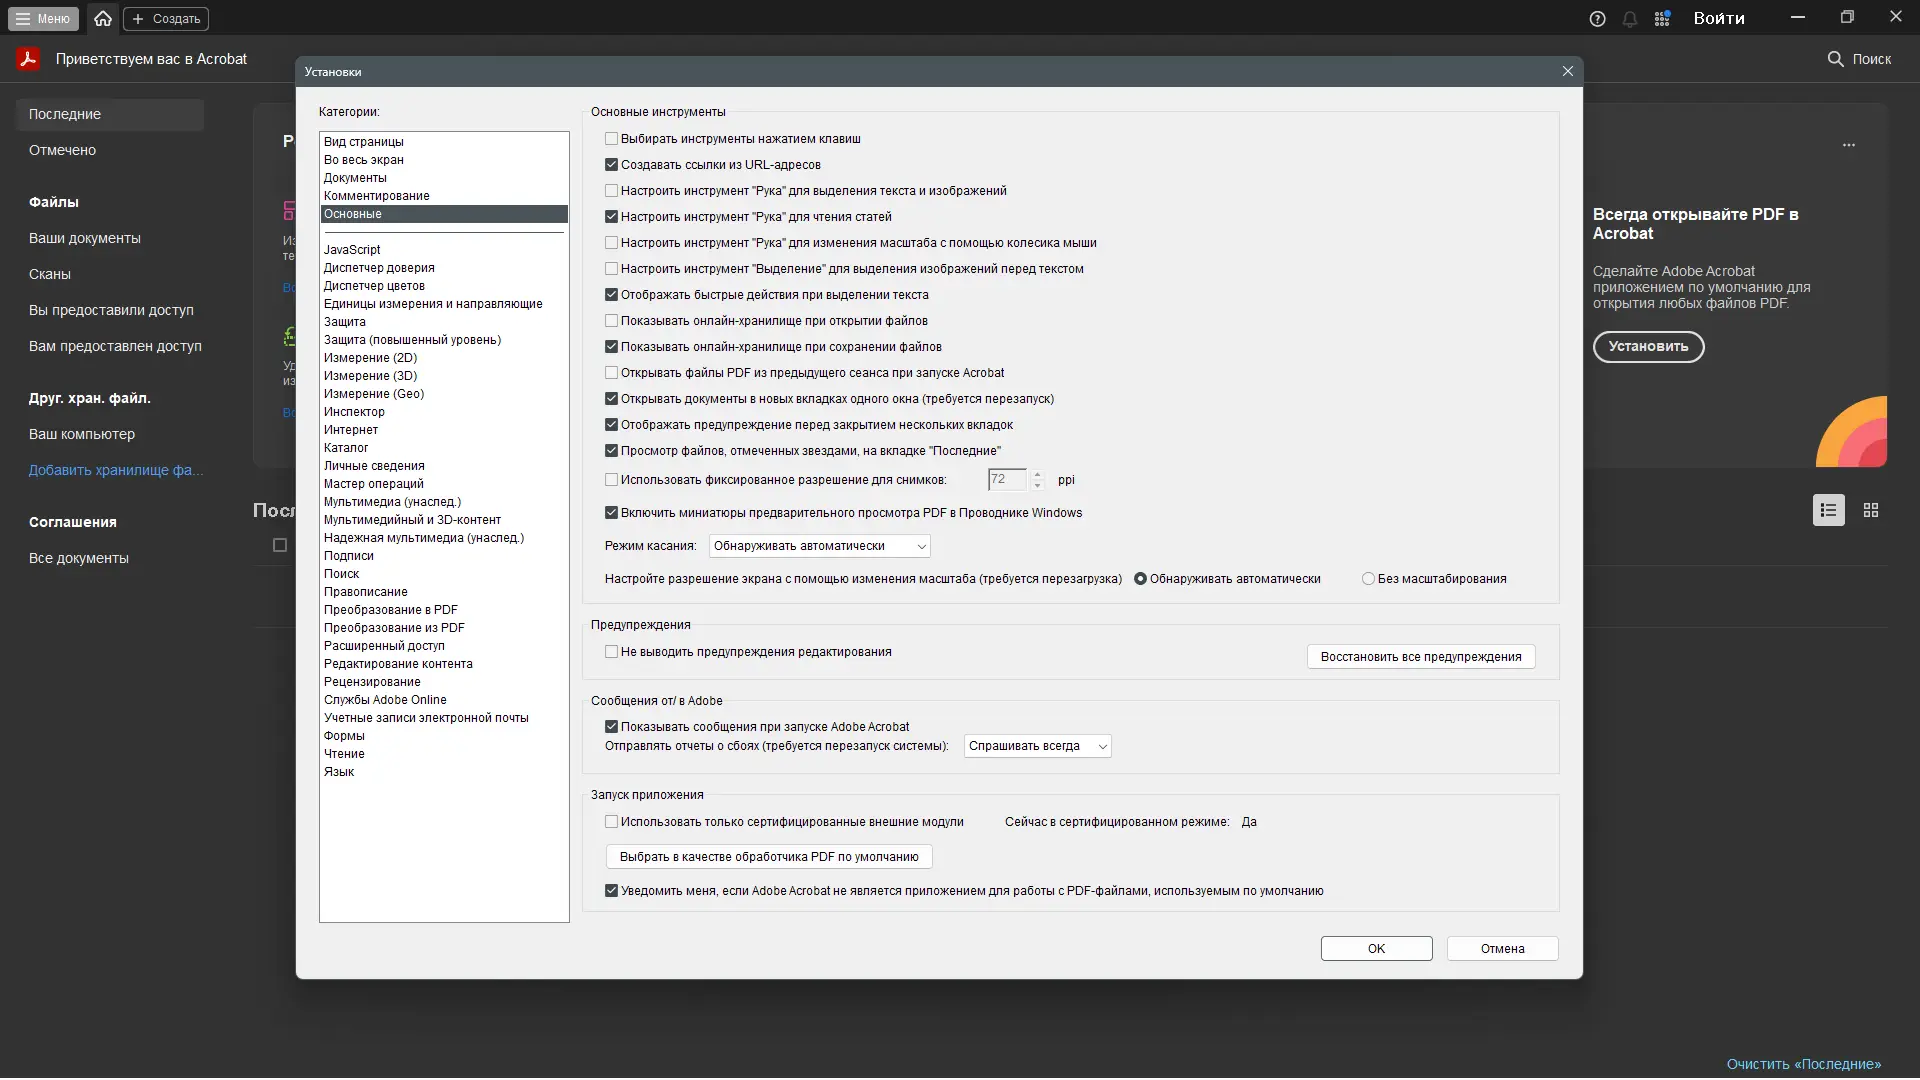The image size is (1920, 1080).
Task: Click the Home icon in top bar
Action: 103,18
